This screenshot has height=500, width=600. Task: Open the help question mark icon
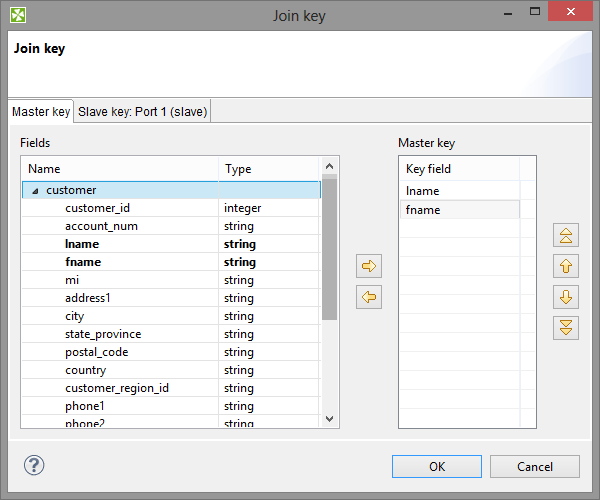click(34, 465)
